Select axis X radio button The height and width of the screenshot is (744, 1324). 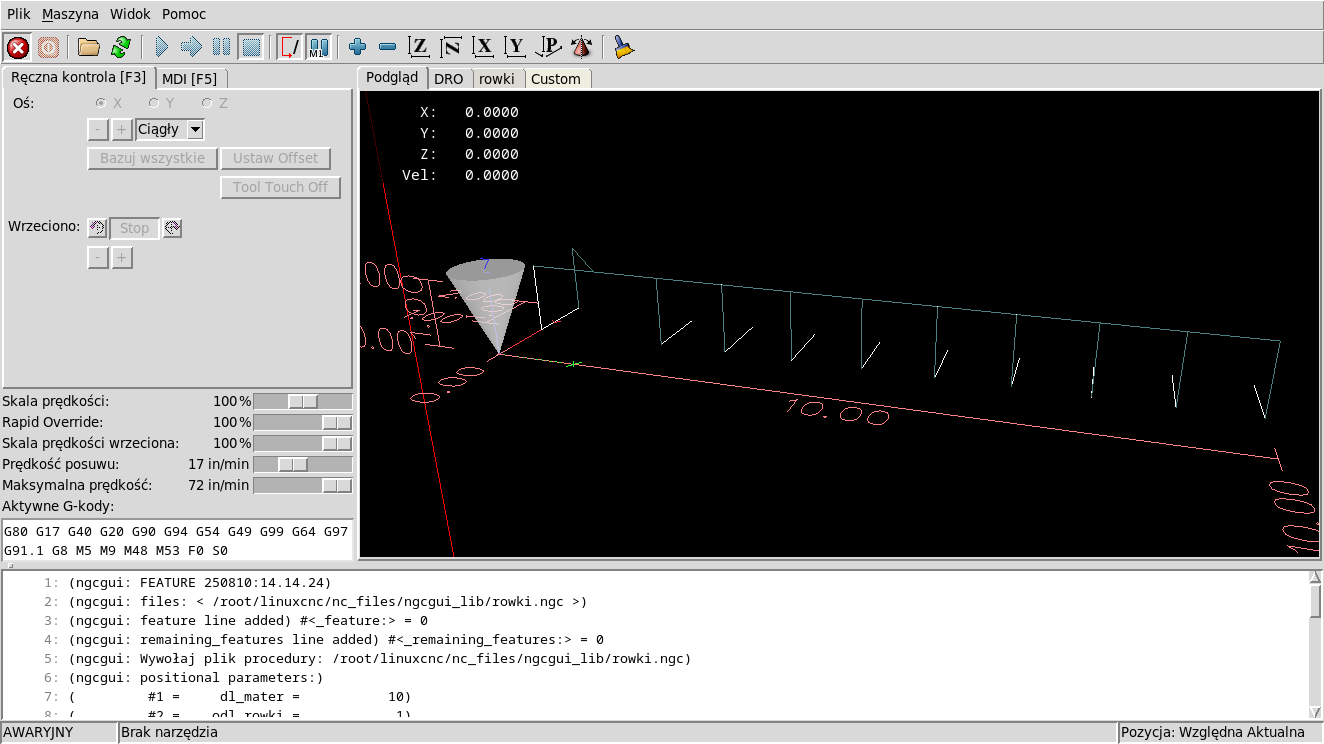point(108,102)
